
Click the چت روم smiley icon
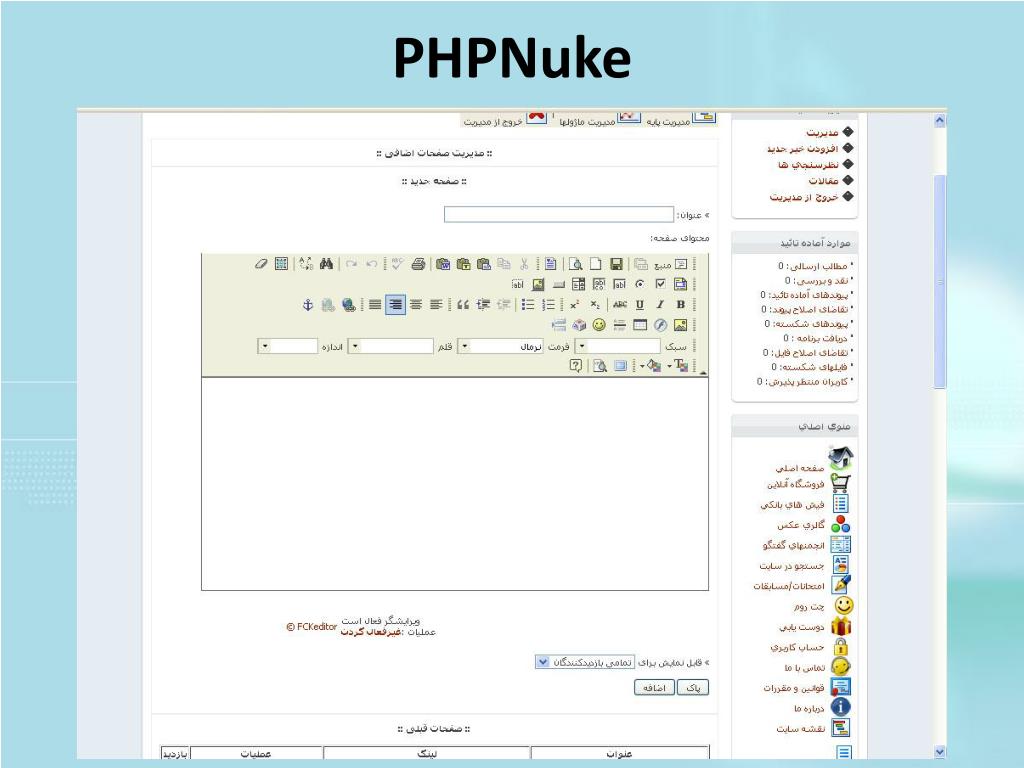[x=843, y=606]
